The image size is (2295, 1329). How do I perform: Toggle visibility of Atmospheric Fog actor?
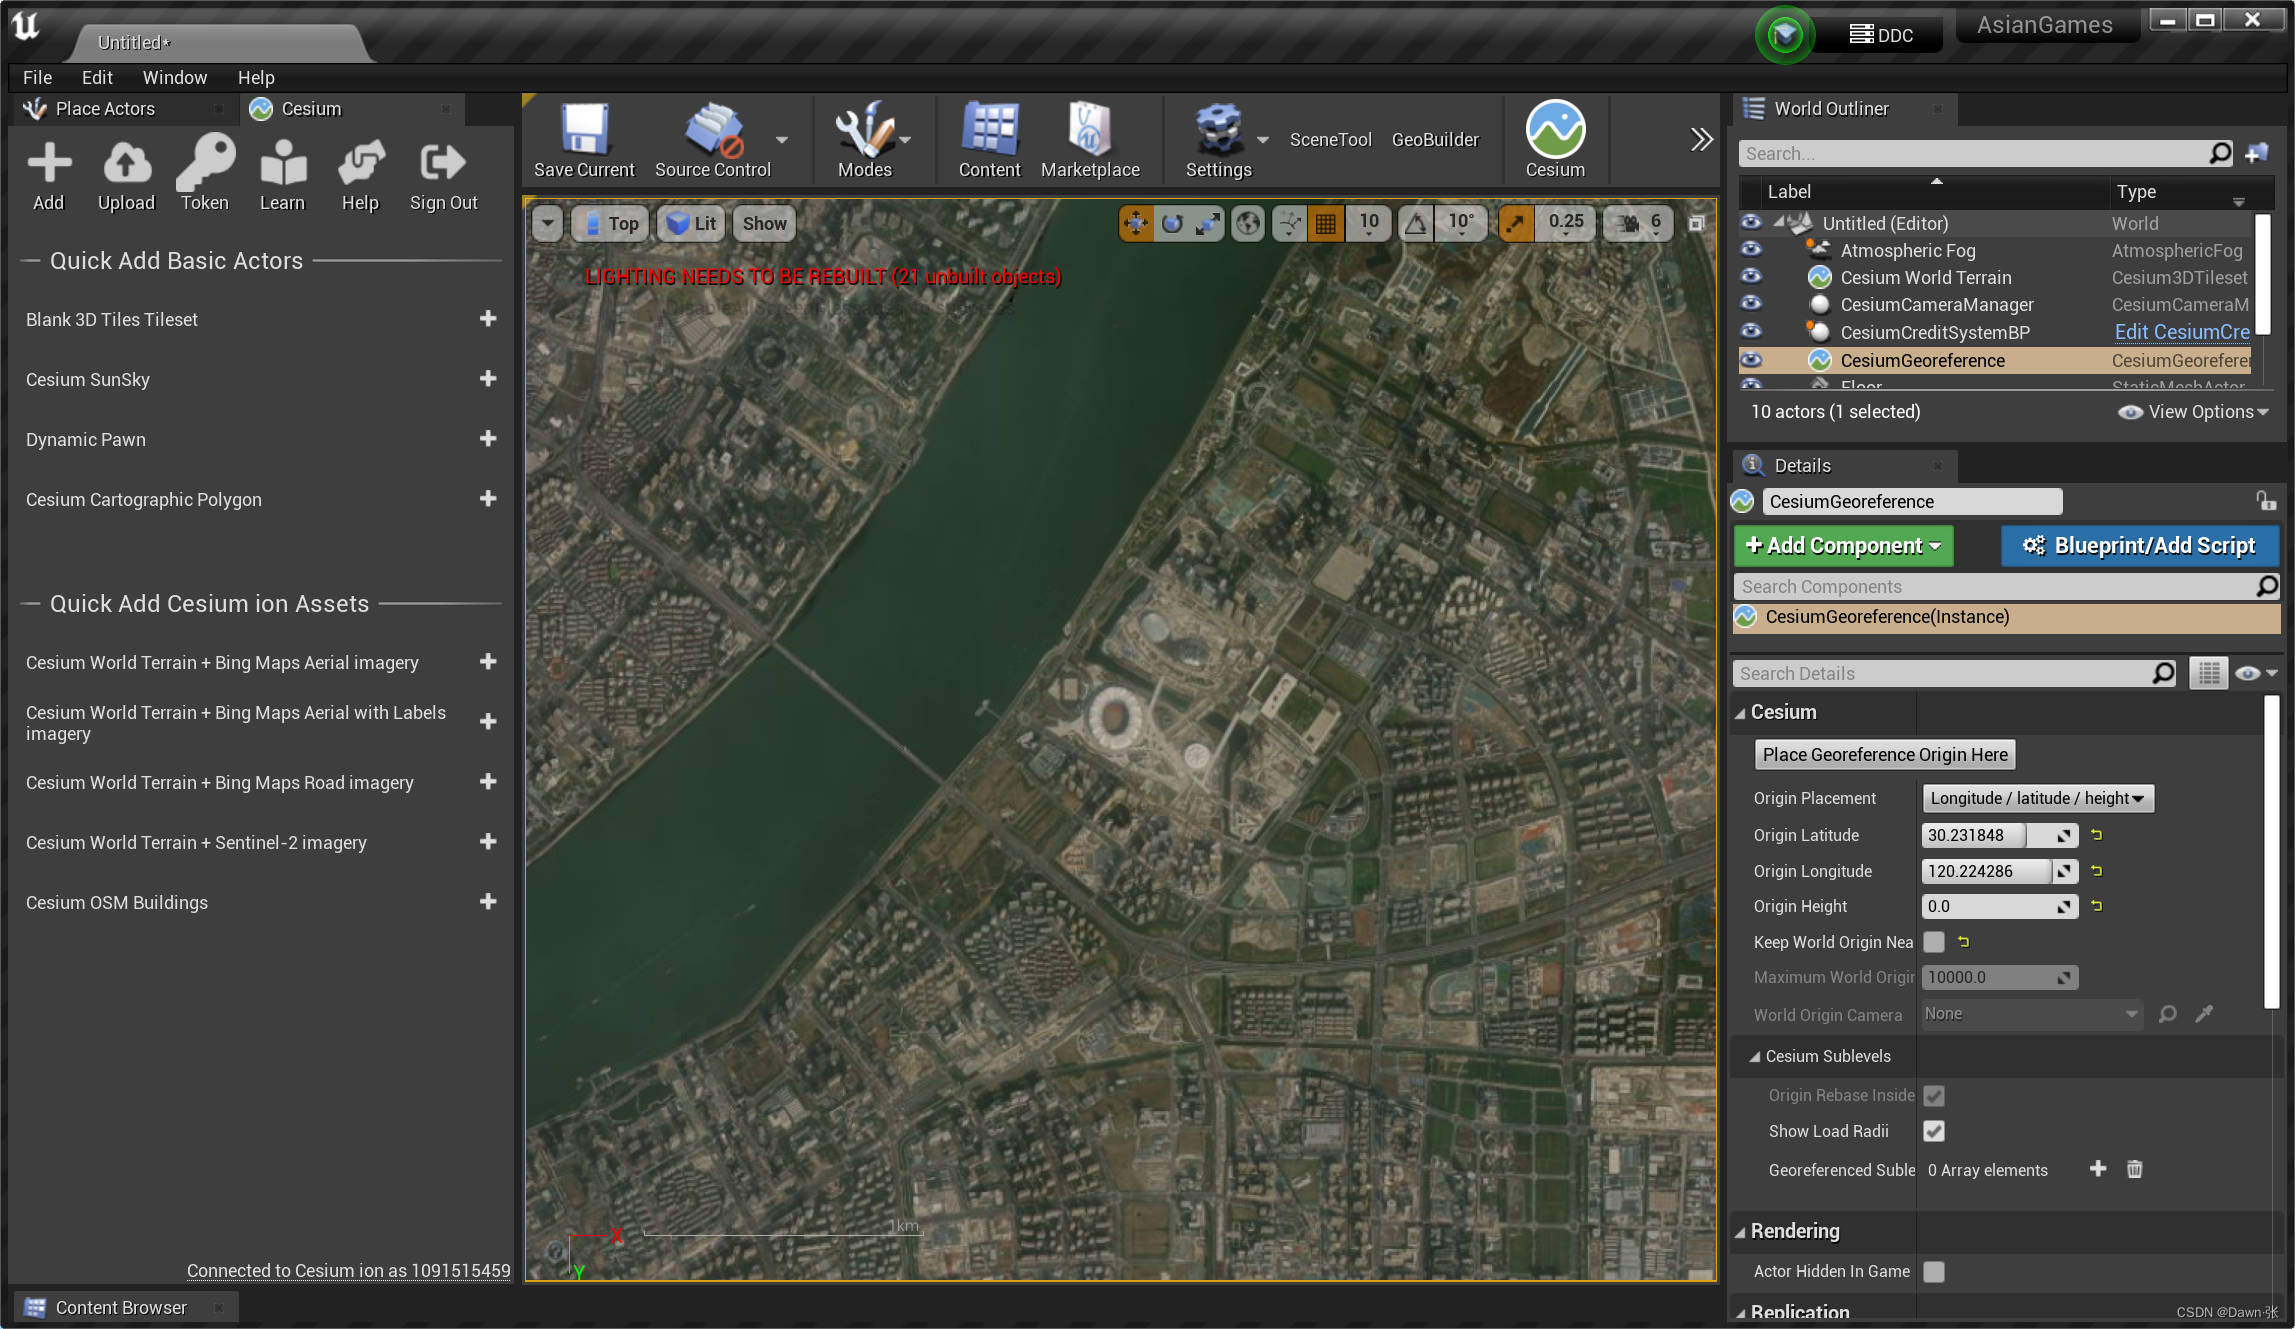1751,250
